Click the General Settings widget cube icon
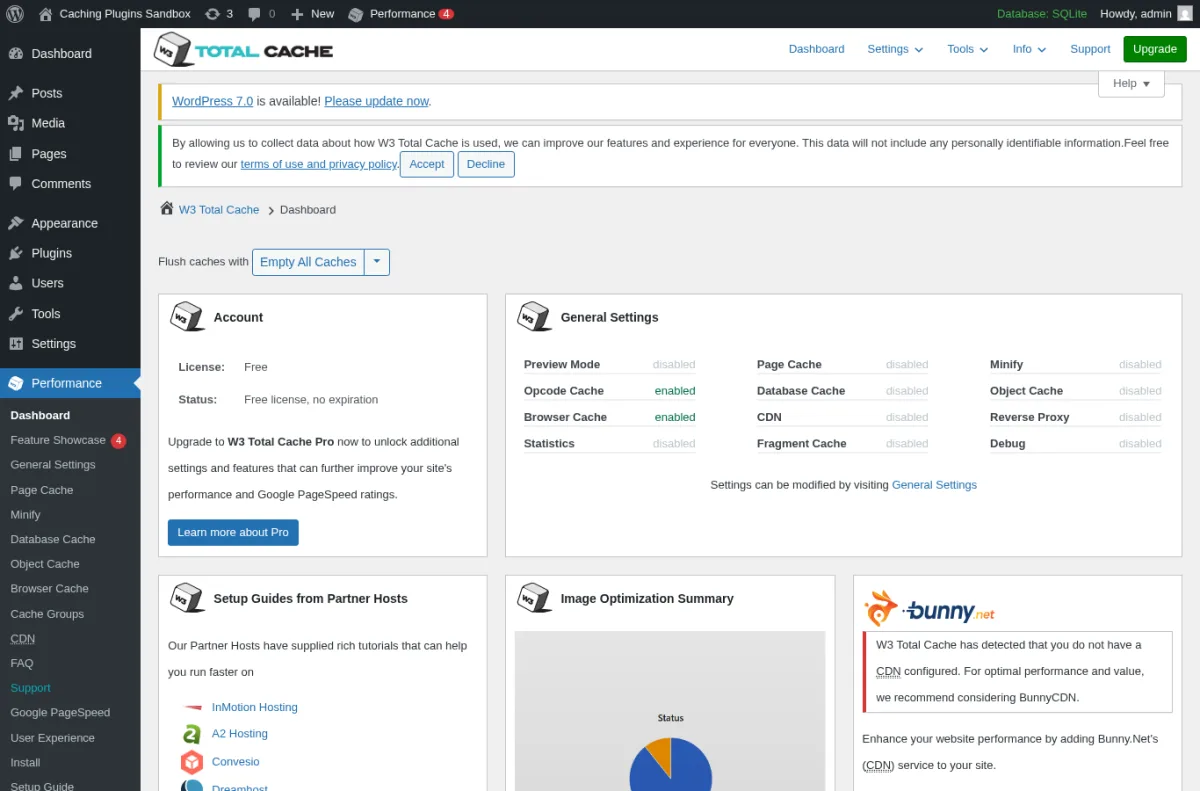Image resolution: width=1200 pixels, height=791 pixels. click(x=534, y=316)
